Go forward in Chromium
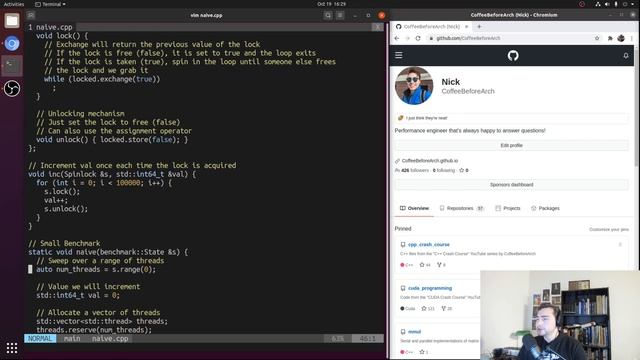The height and width of the screenshot is (360, 640). [407, 38]
